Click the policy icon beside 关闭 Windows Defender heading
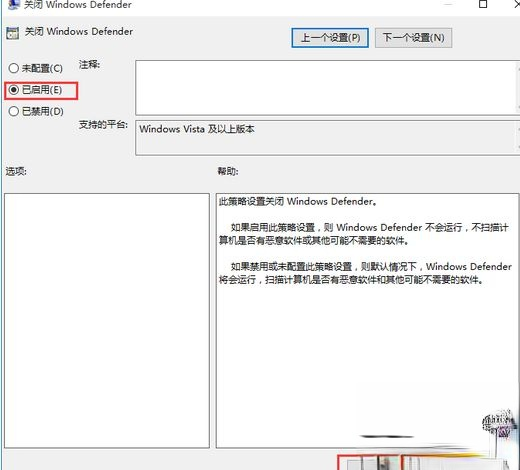Viewport: 520px width, 470px height. tap(13, 33)
